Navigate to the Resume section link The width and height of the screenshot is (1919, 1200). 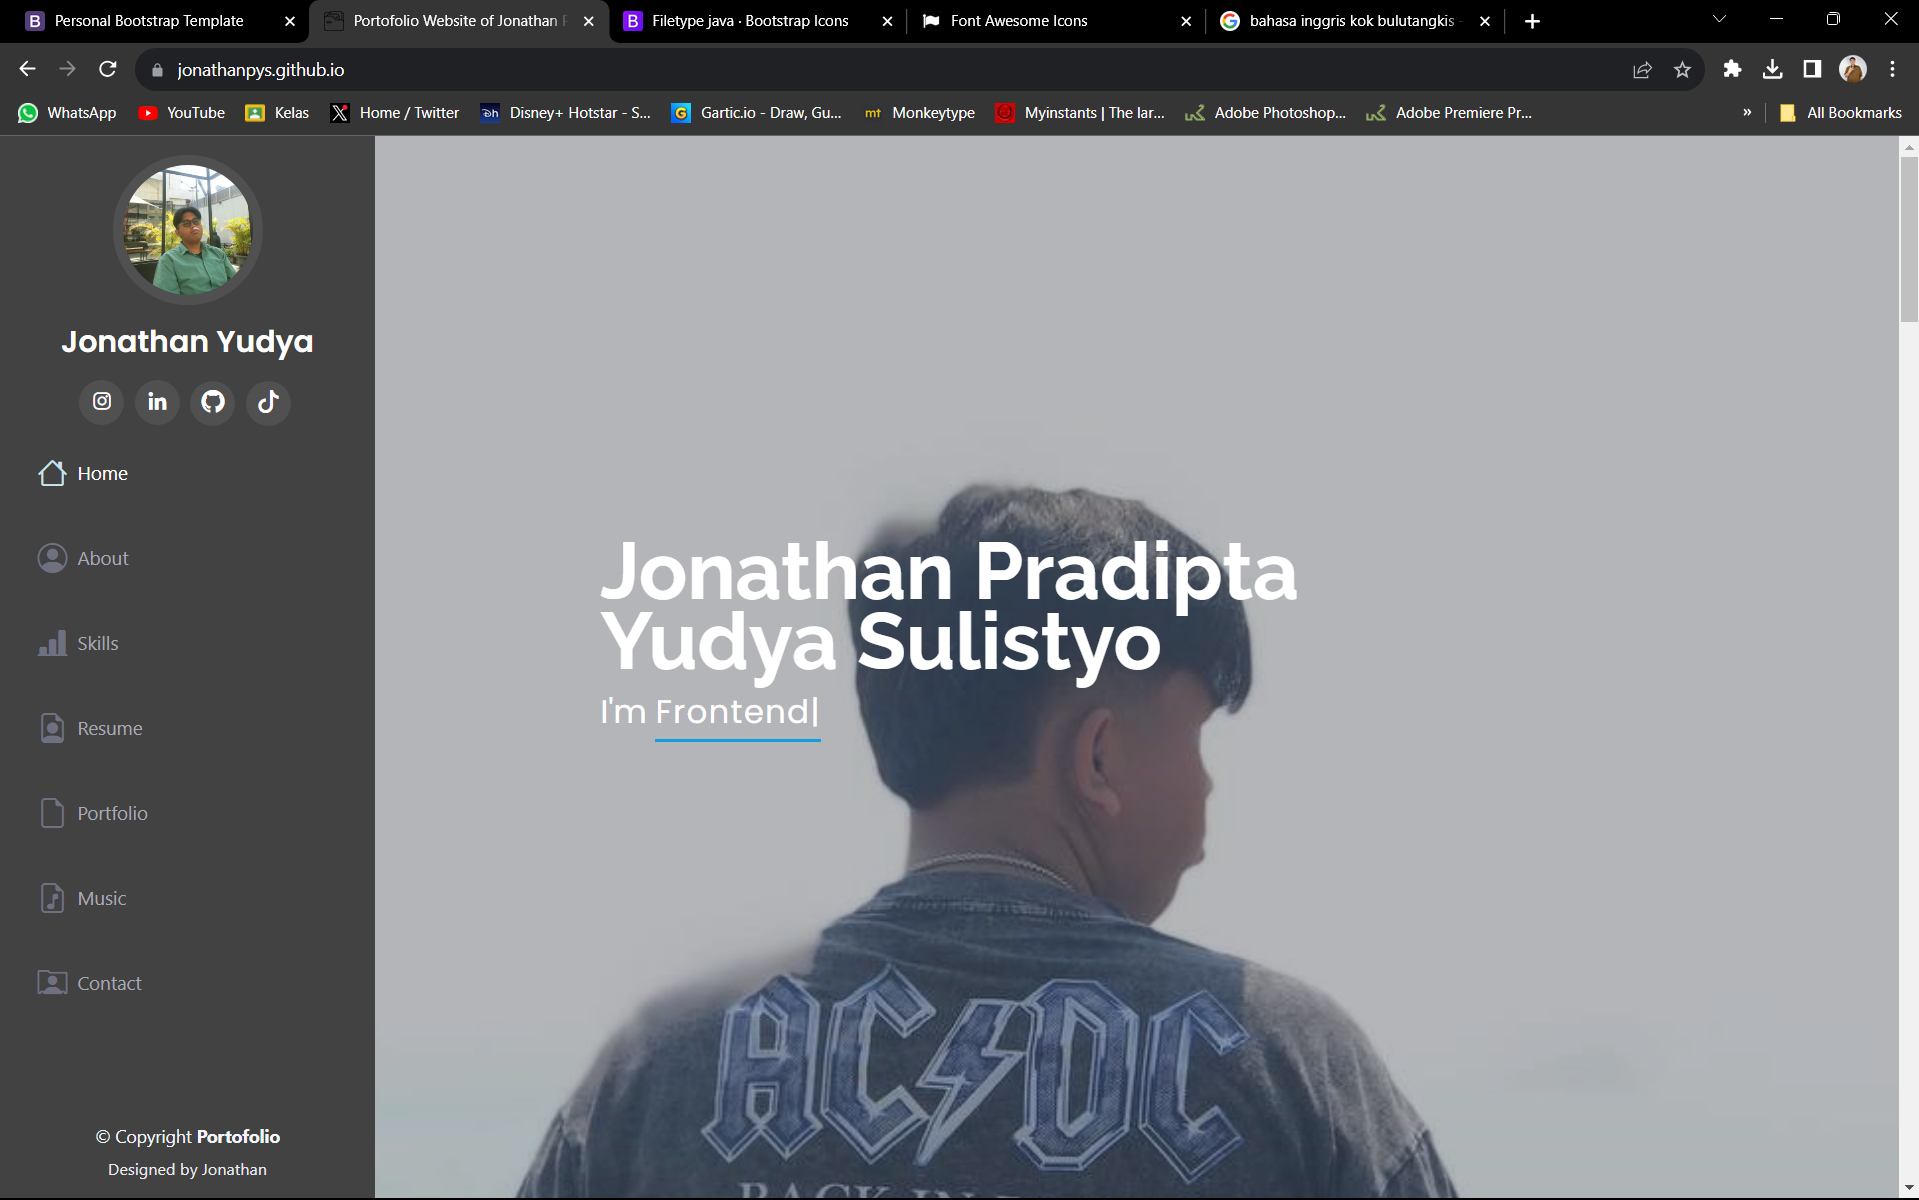110,728
